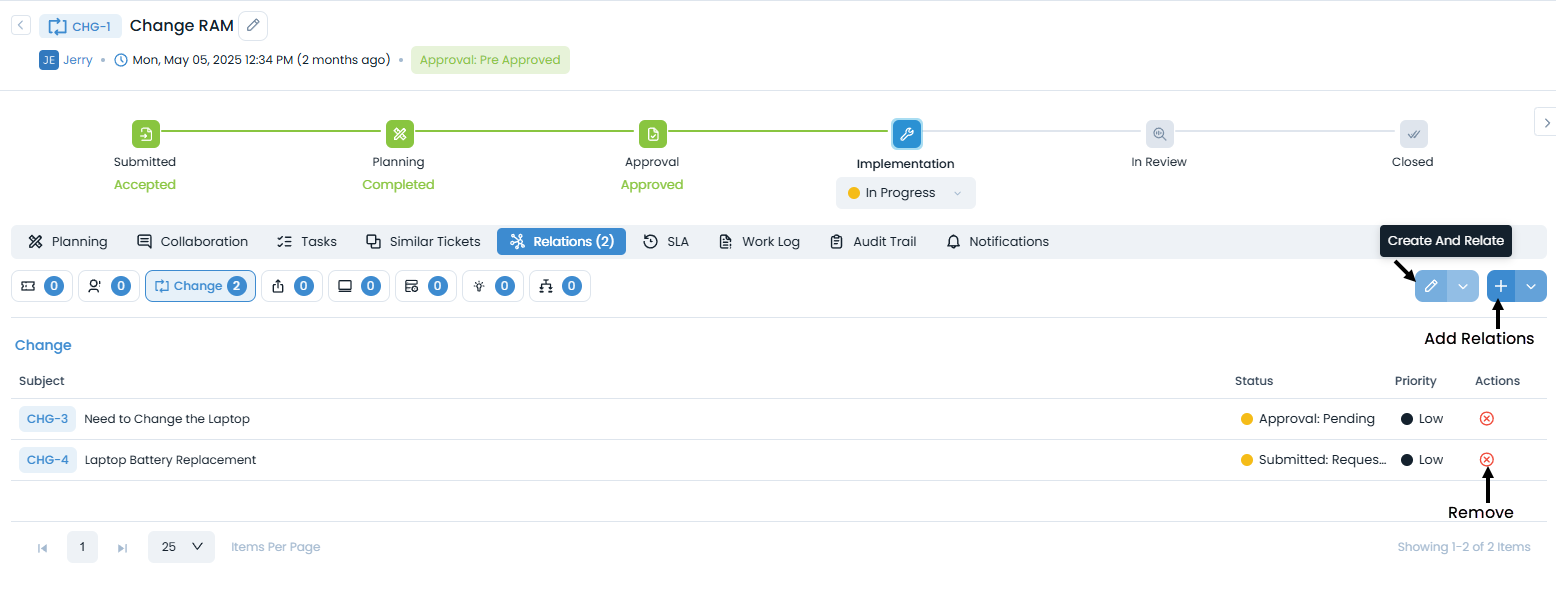This screenshot has width=1556, height=599.
Task: Click the plus Add Relations button
Action: click(1500, 286)
